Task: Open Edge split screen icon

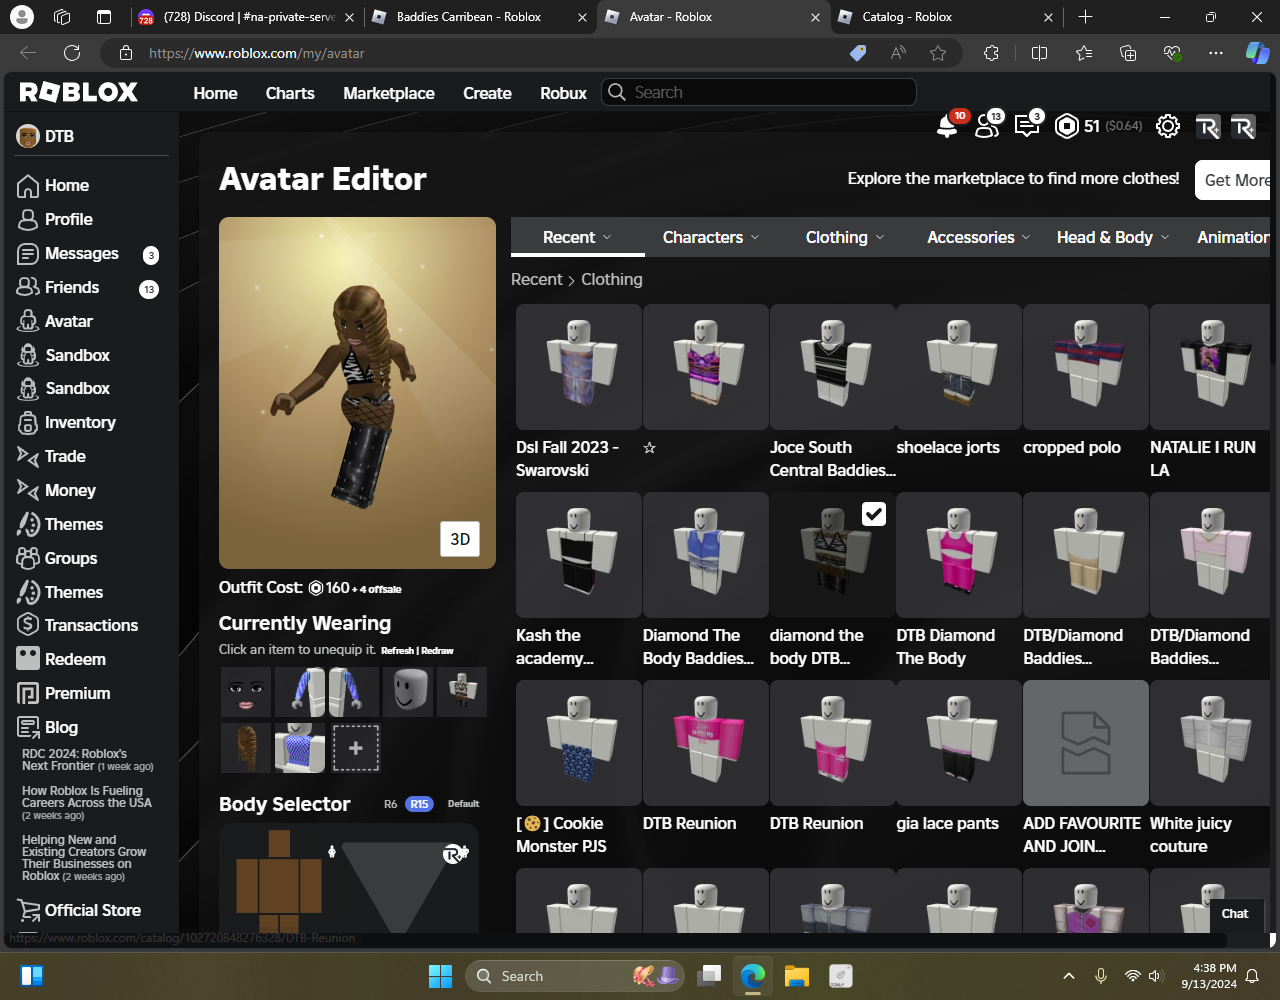Action: tap(1039, 54)
